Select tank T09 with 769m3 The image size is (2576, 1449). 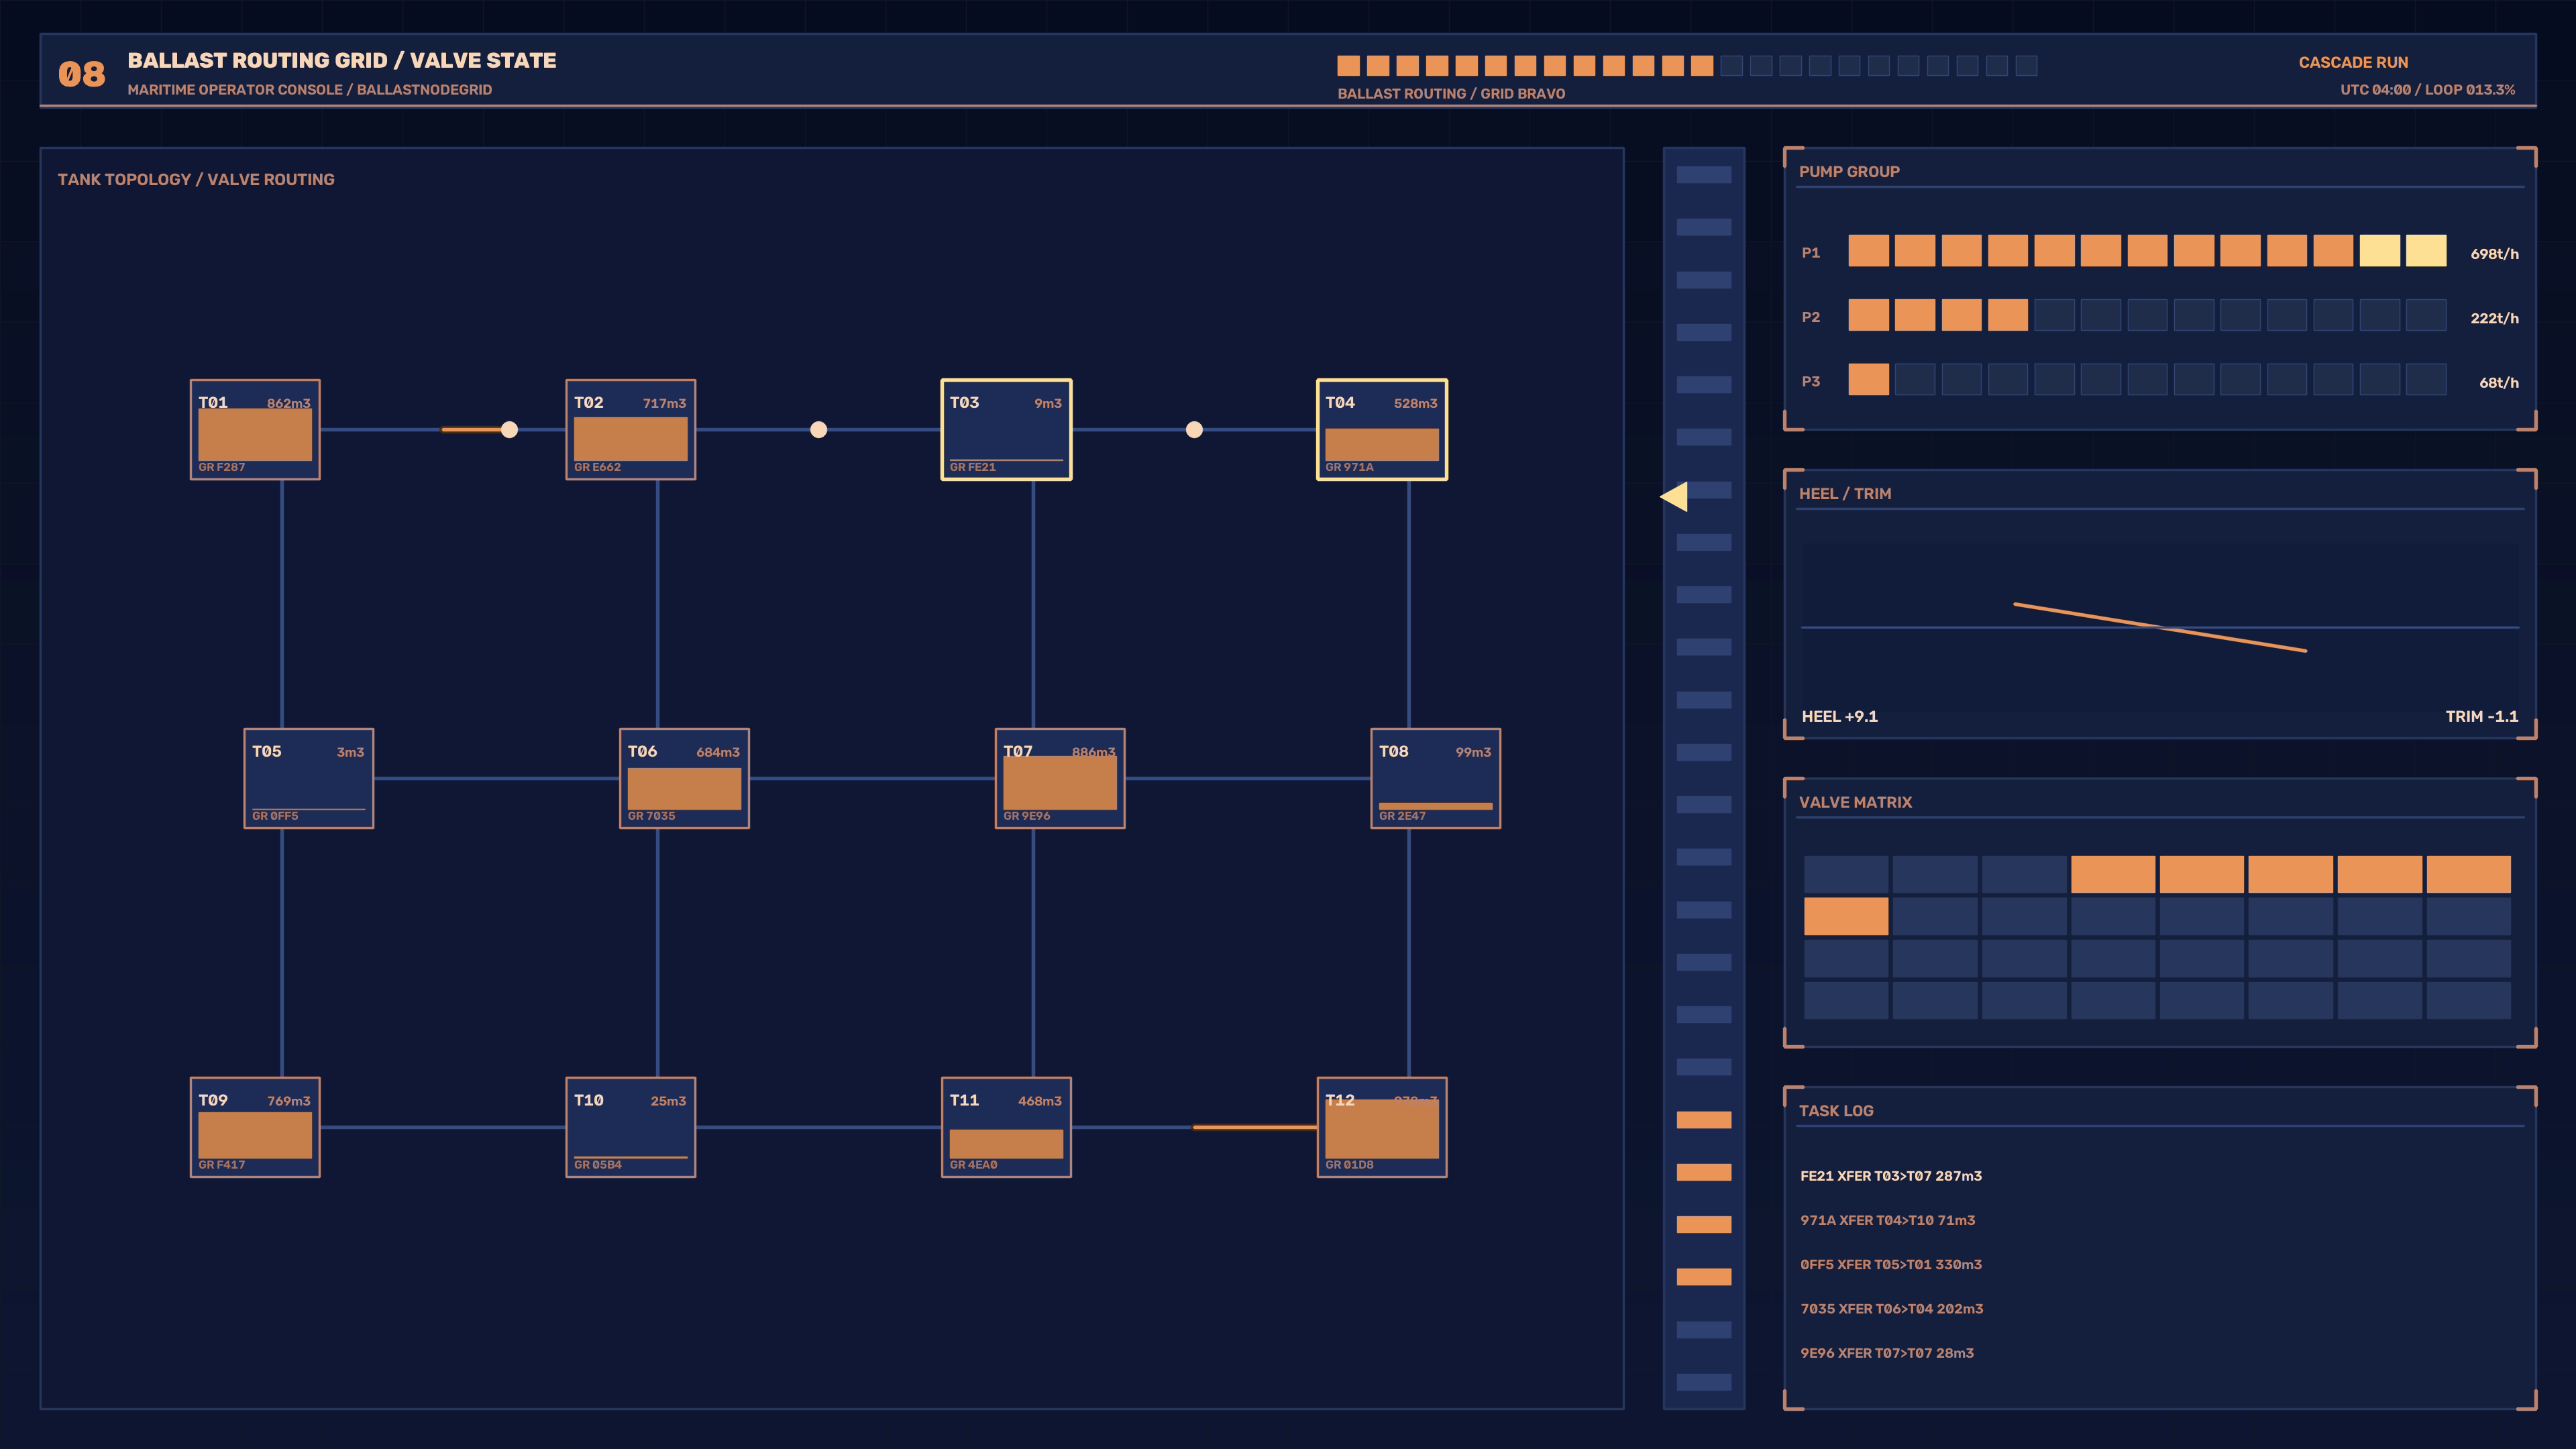click(255, 1127)
